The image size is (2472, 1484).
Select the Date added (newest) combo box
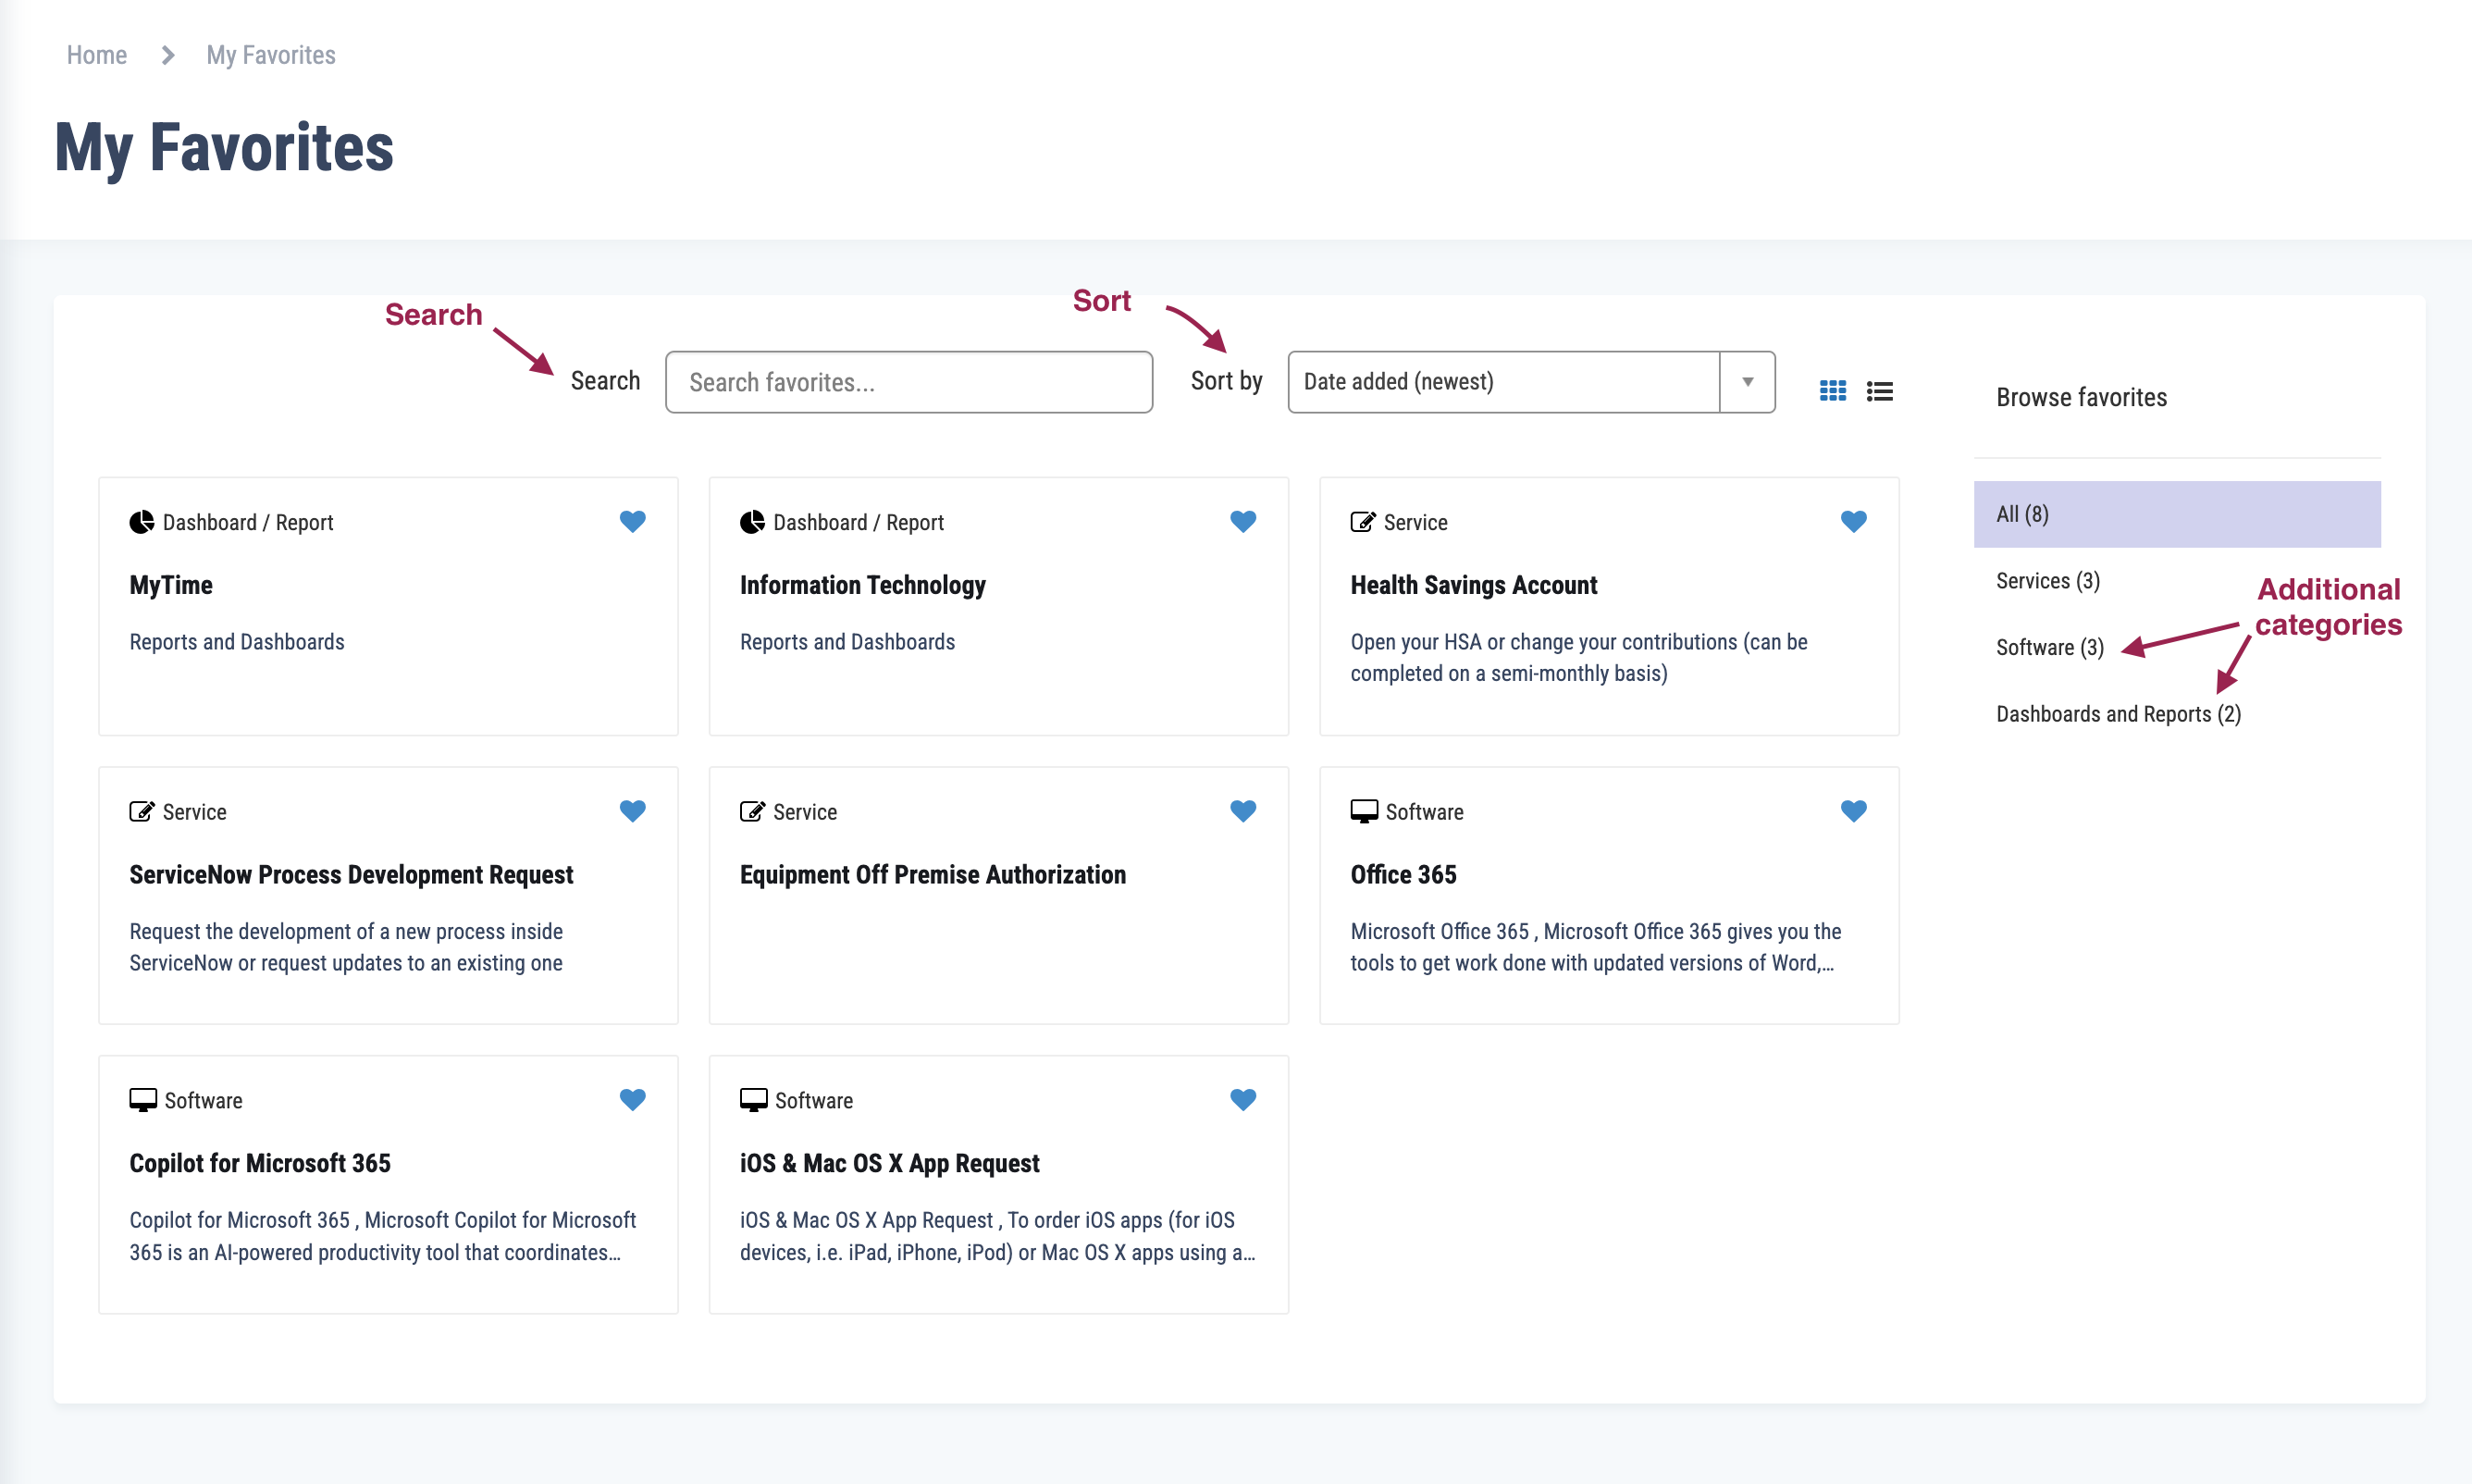(1502, 382)
